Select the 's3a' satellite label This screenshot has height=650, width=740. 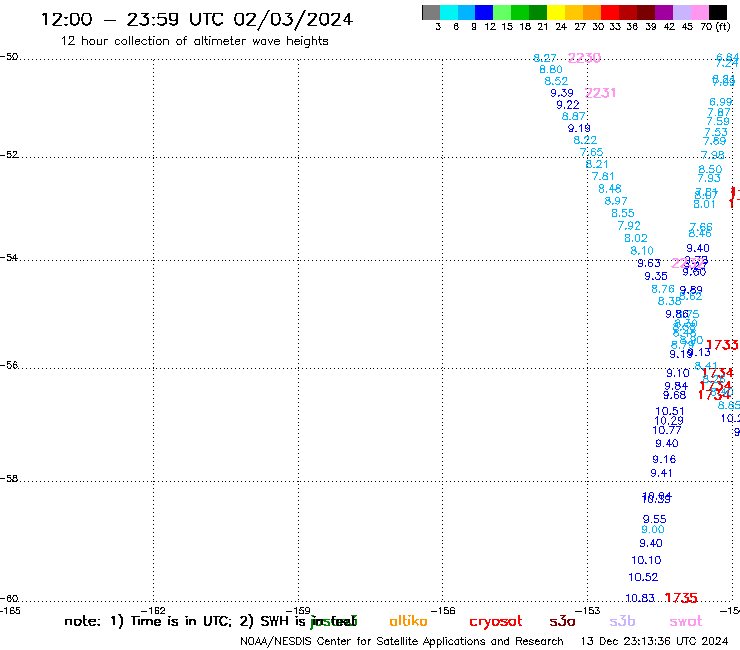(x=562, y=621)
